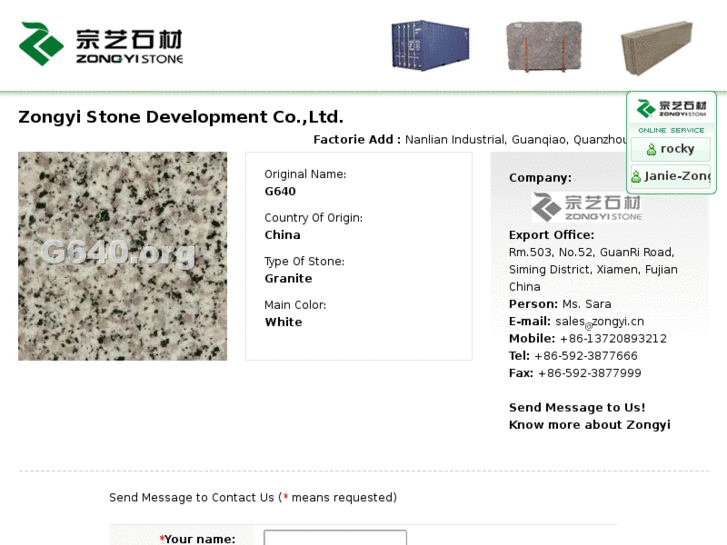The width and height of the screenshot is (727, 545).
Task: Open the granite slab image in header
Action: pyautogui.click(x=656, y=47)
